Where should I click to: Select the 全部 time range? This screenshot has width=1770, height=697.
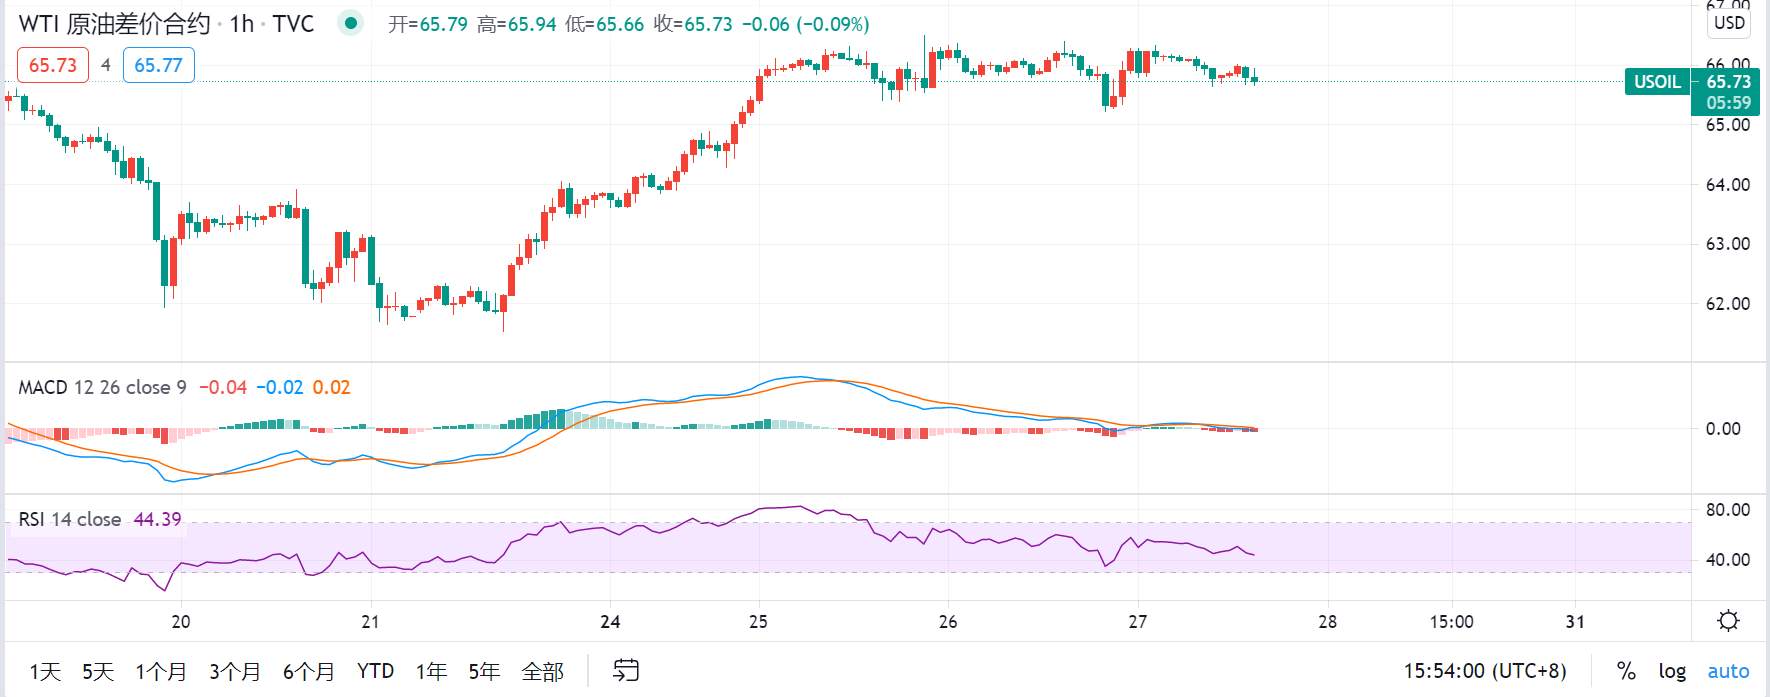(543, 671)
